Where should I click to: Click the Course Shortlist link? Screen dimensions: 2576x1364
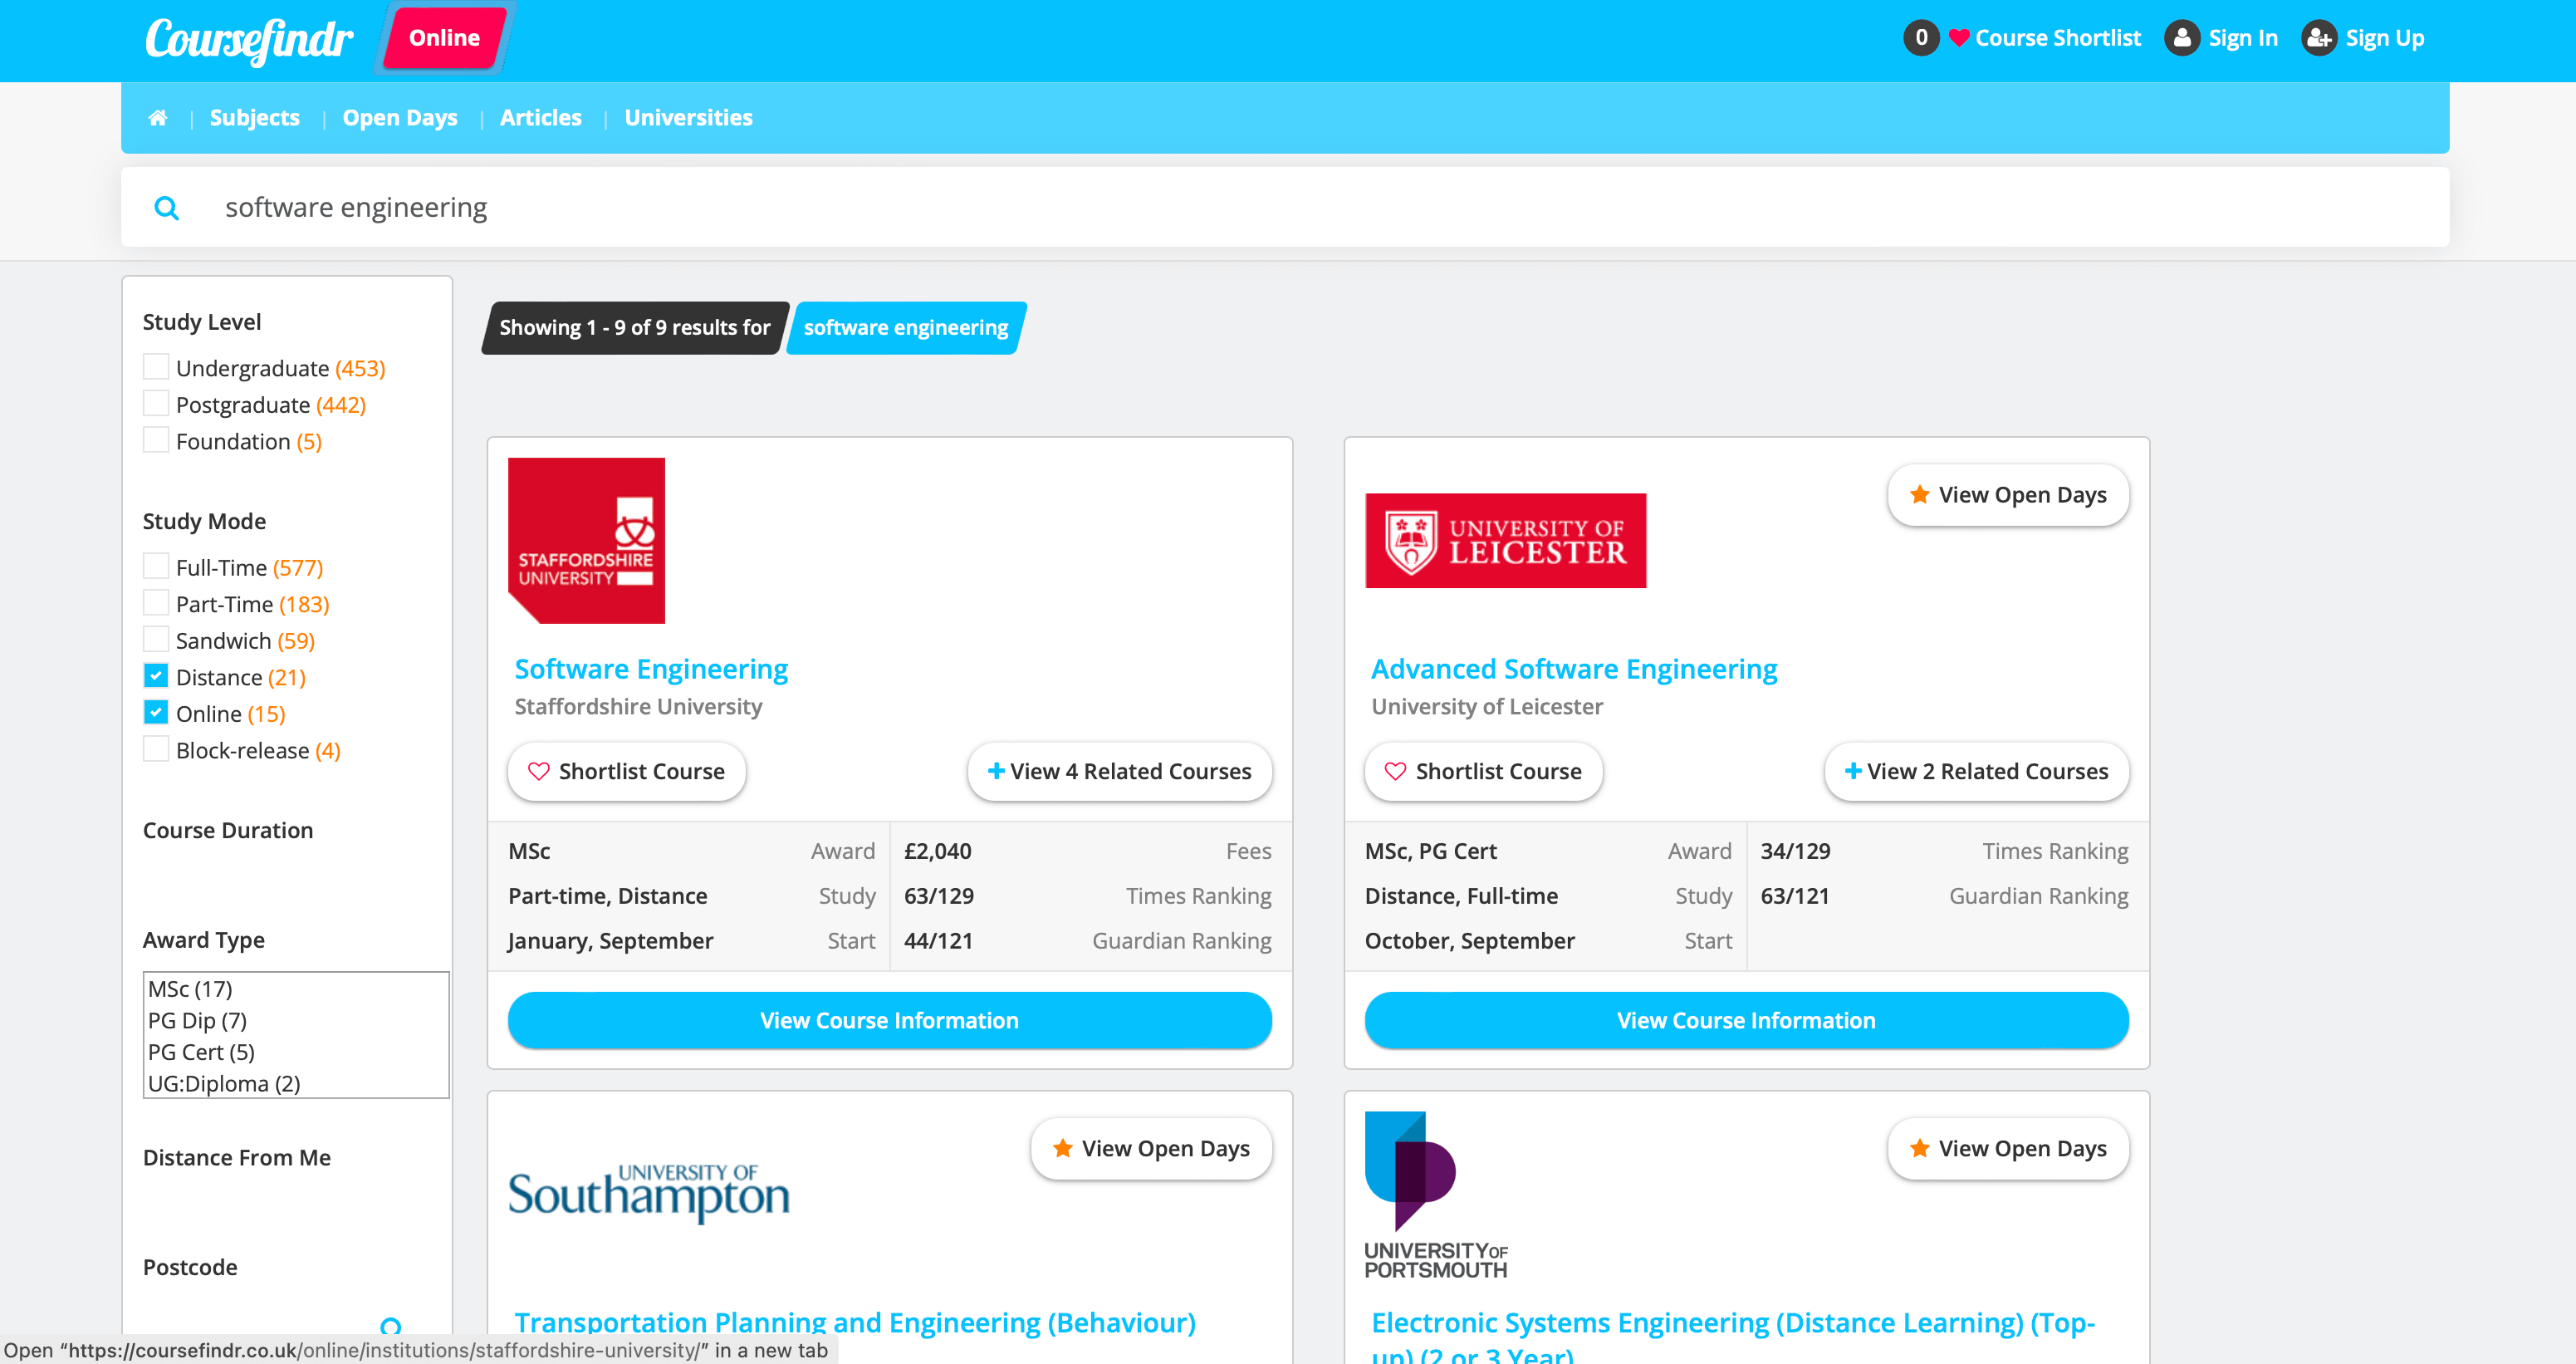[2057, 38]
